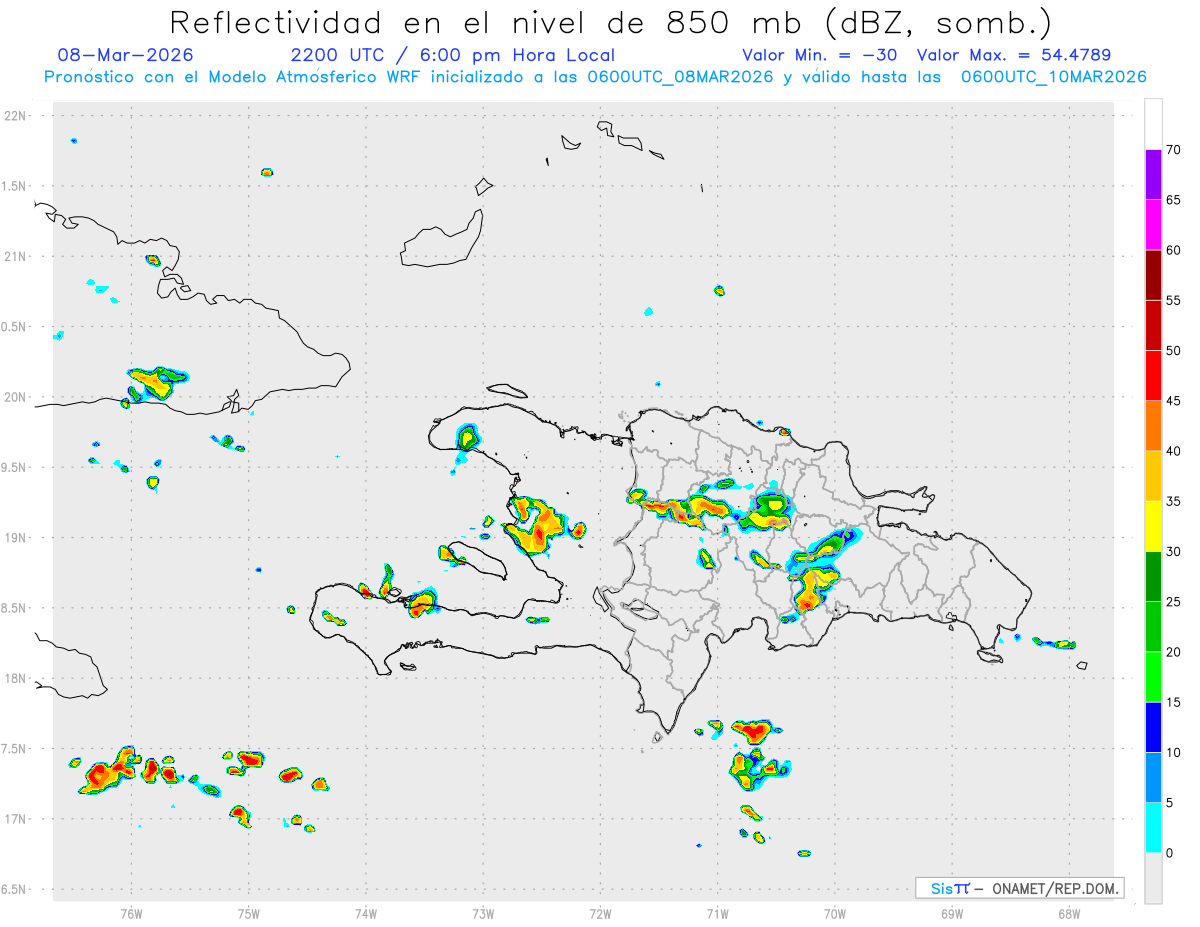
Task: Click the '55' value on the color scale
Action: [x=1173, y=301]
